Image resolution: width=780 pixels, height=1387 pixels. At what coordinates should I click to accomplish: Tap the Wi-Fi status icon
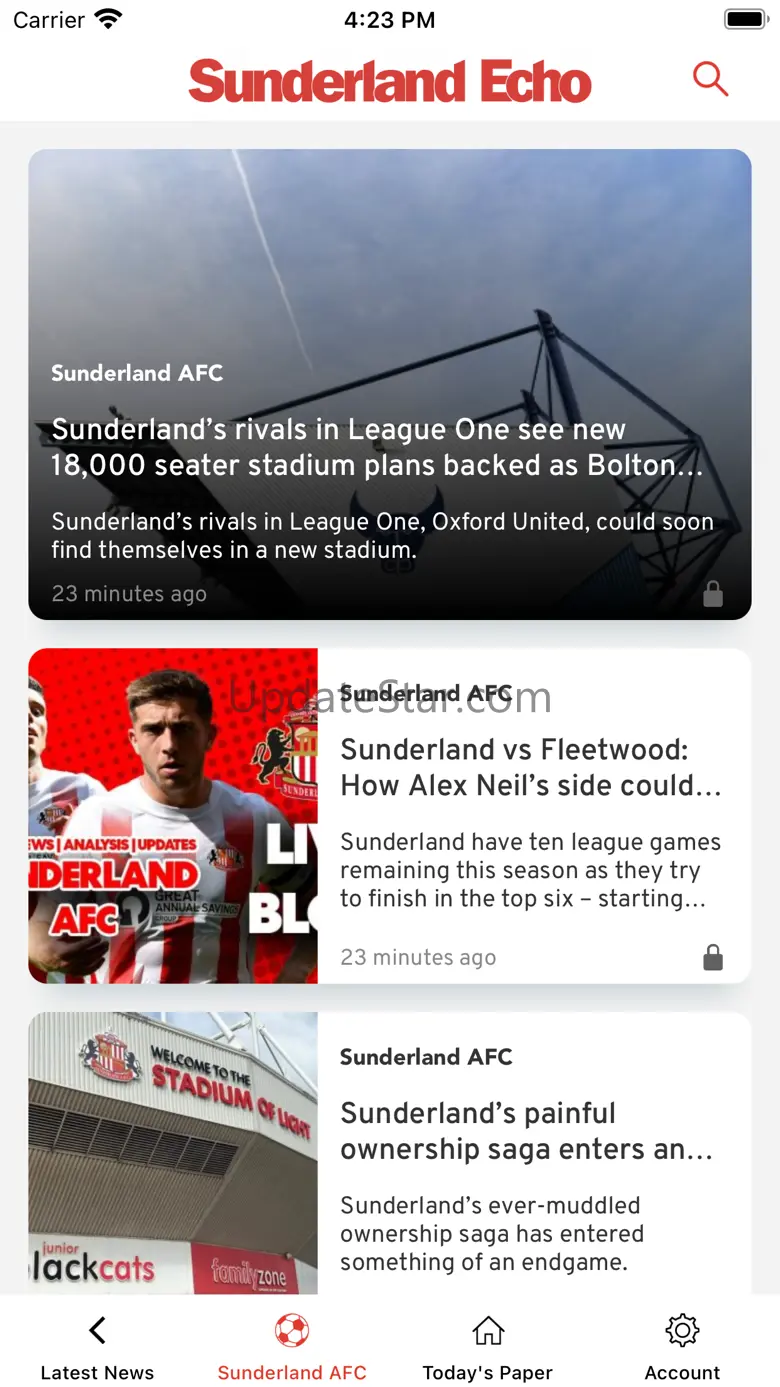pos(107,19)
